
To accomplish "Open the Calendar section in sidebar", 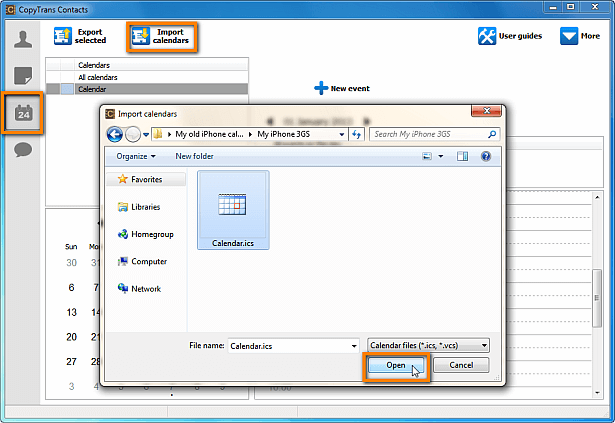I will [23, 113].
